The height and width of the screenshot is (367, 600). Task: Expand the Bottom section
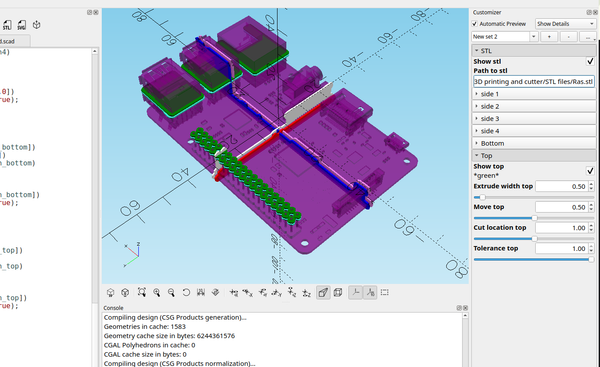pyautogui.click(x=534, y=143)
